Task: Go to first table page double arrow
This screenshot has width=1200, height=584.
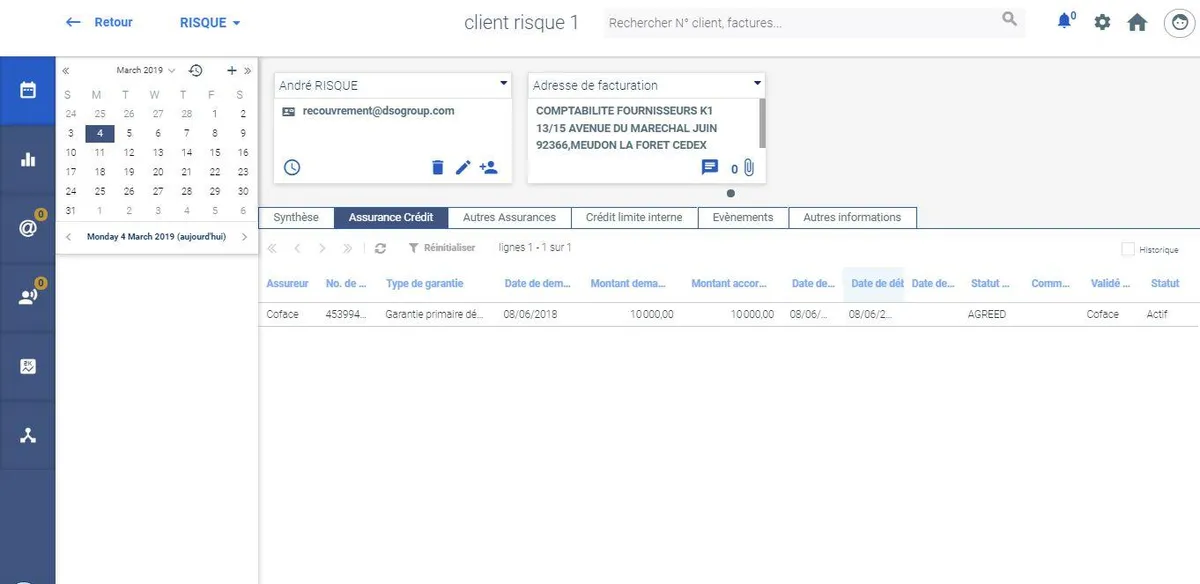Action: 271,248
